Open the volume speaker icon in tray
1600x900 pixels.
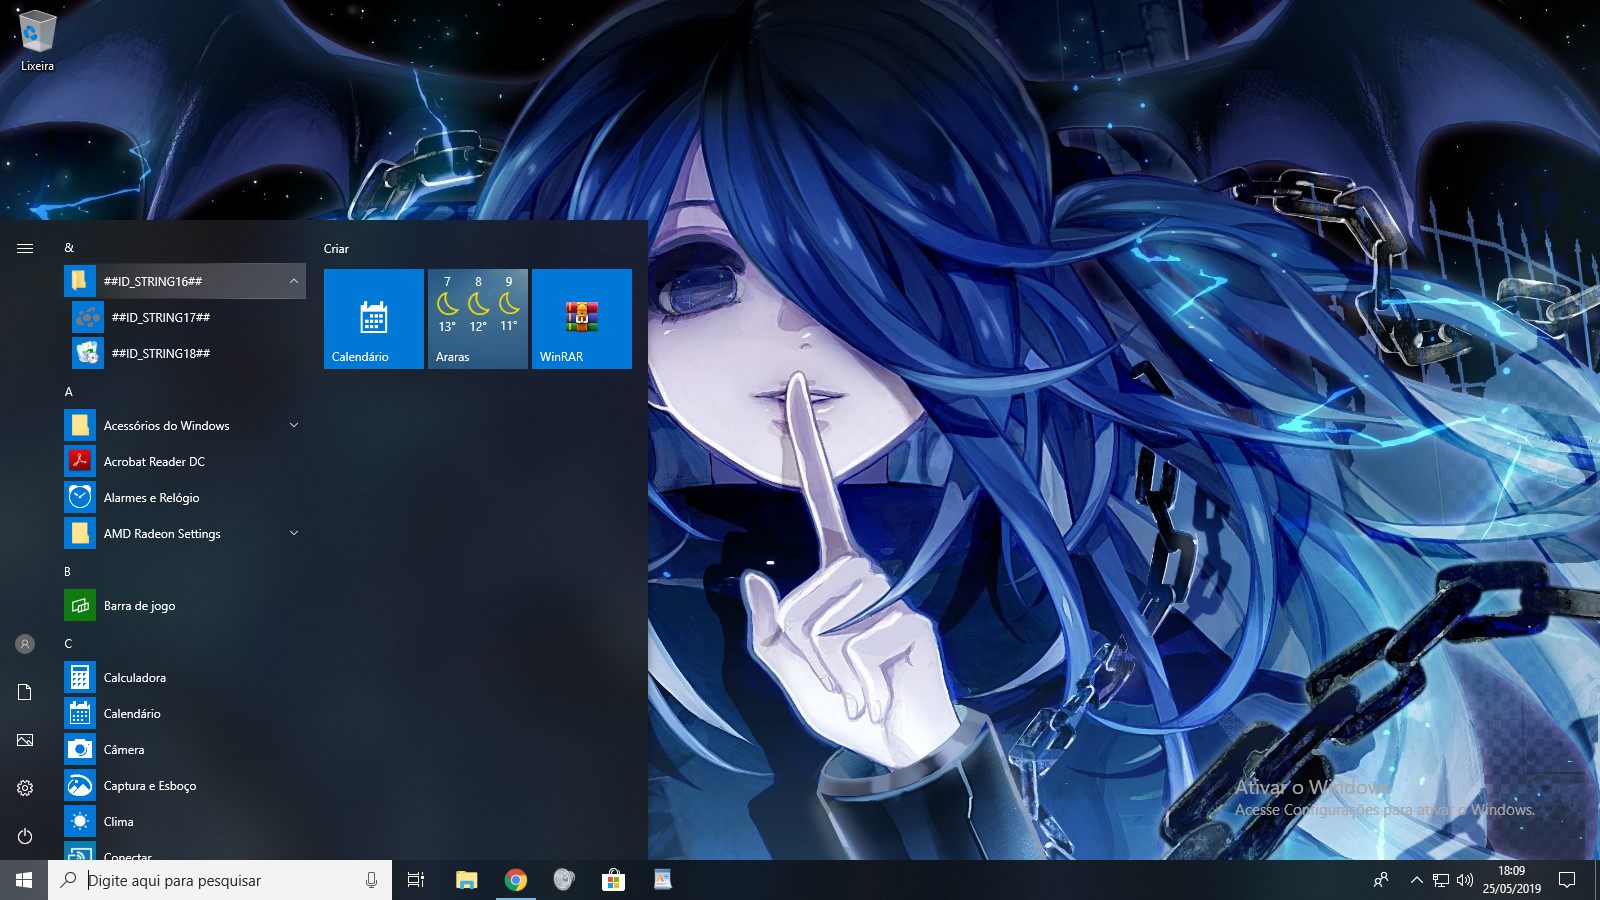pos(1465,880)
